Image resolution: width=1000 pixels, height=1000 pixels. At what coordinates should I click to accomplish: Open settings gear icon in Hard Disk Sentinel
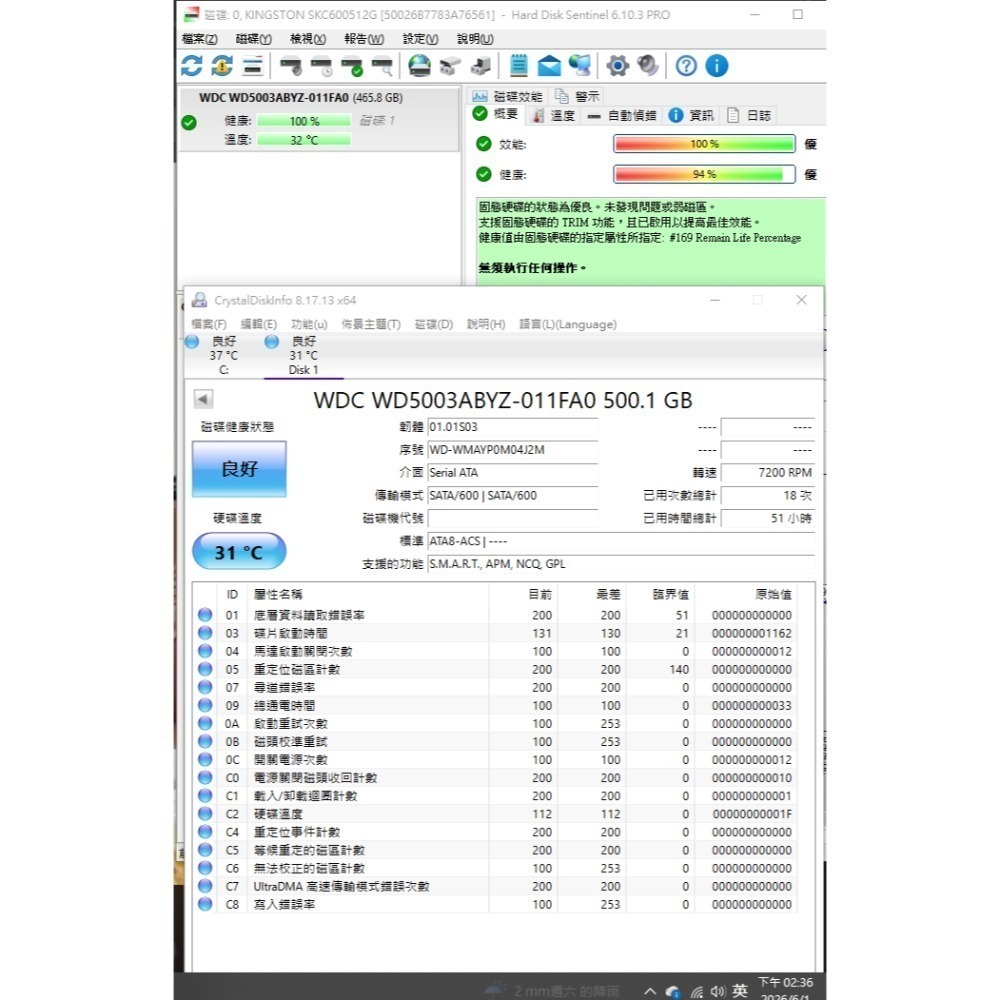[617, 66]
